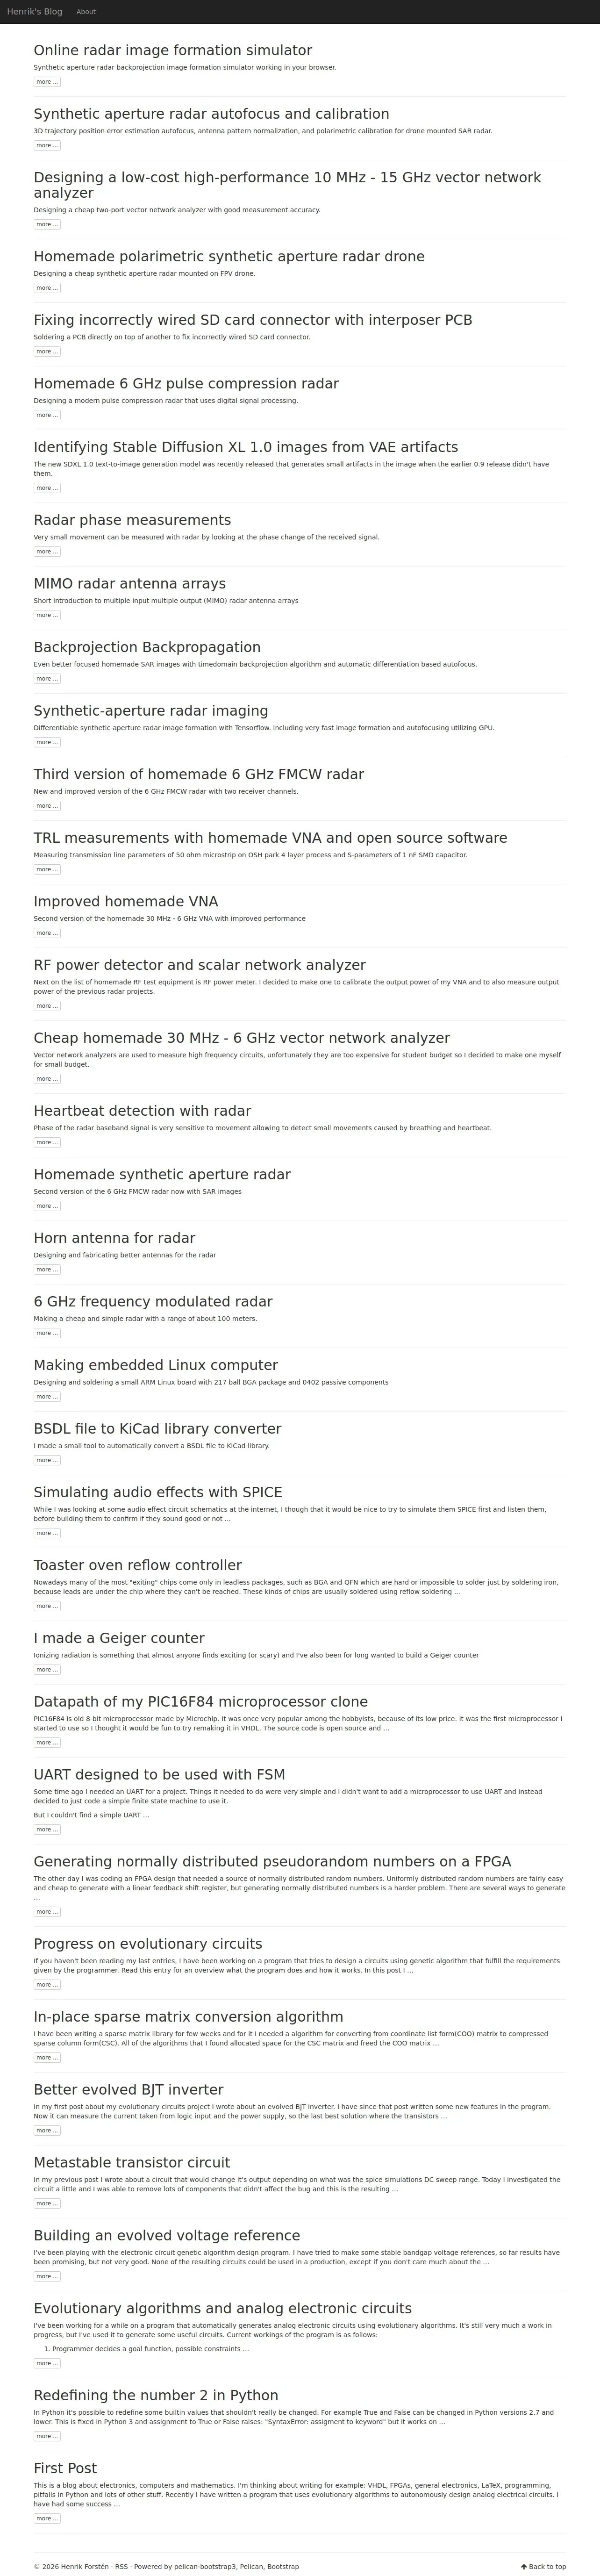The width and height of the screenshot is (600, 2576).
Task: Open "Making embedded Linux computer" article
Action: tap(155, 1365)
